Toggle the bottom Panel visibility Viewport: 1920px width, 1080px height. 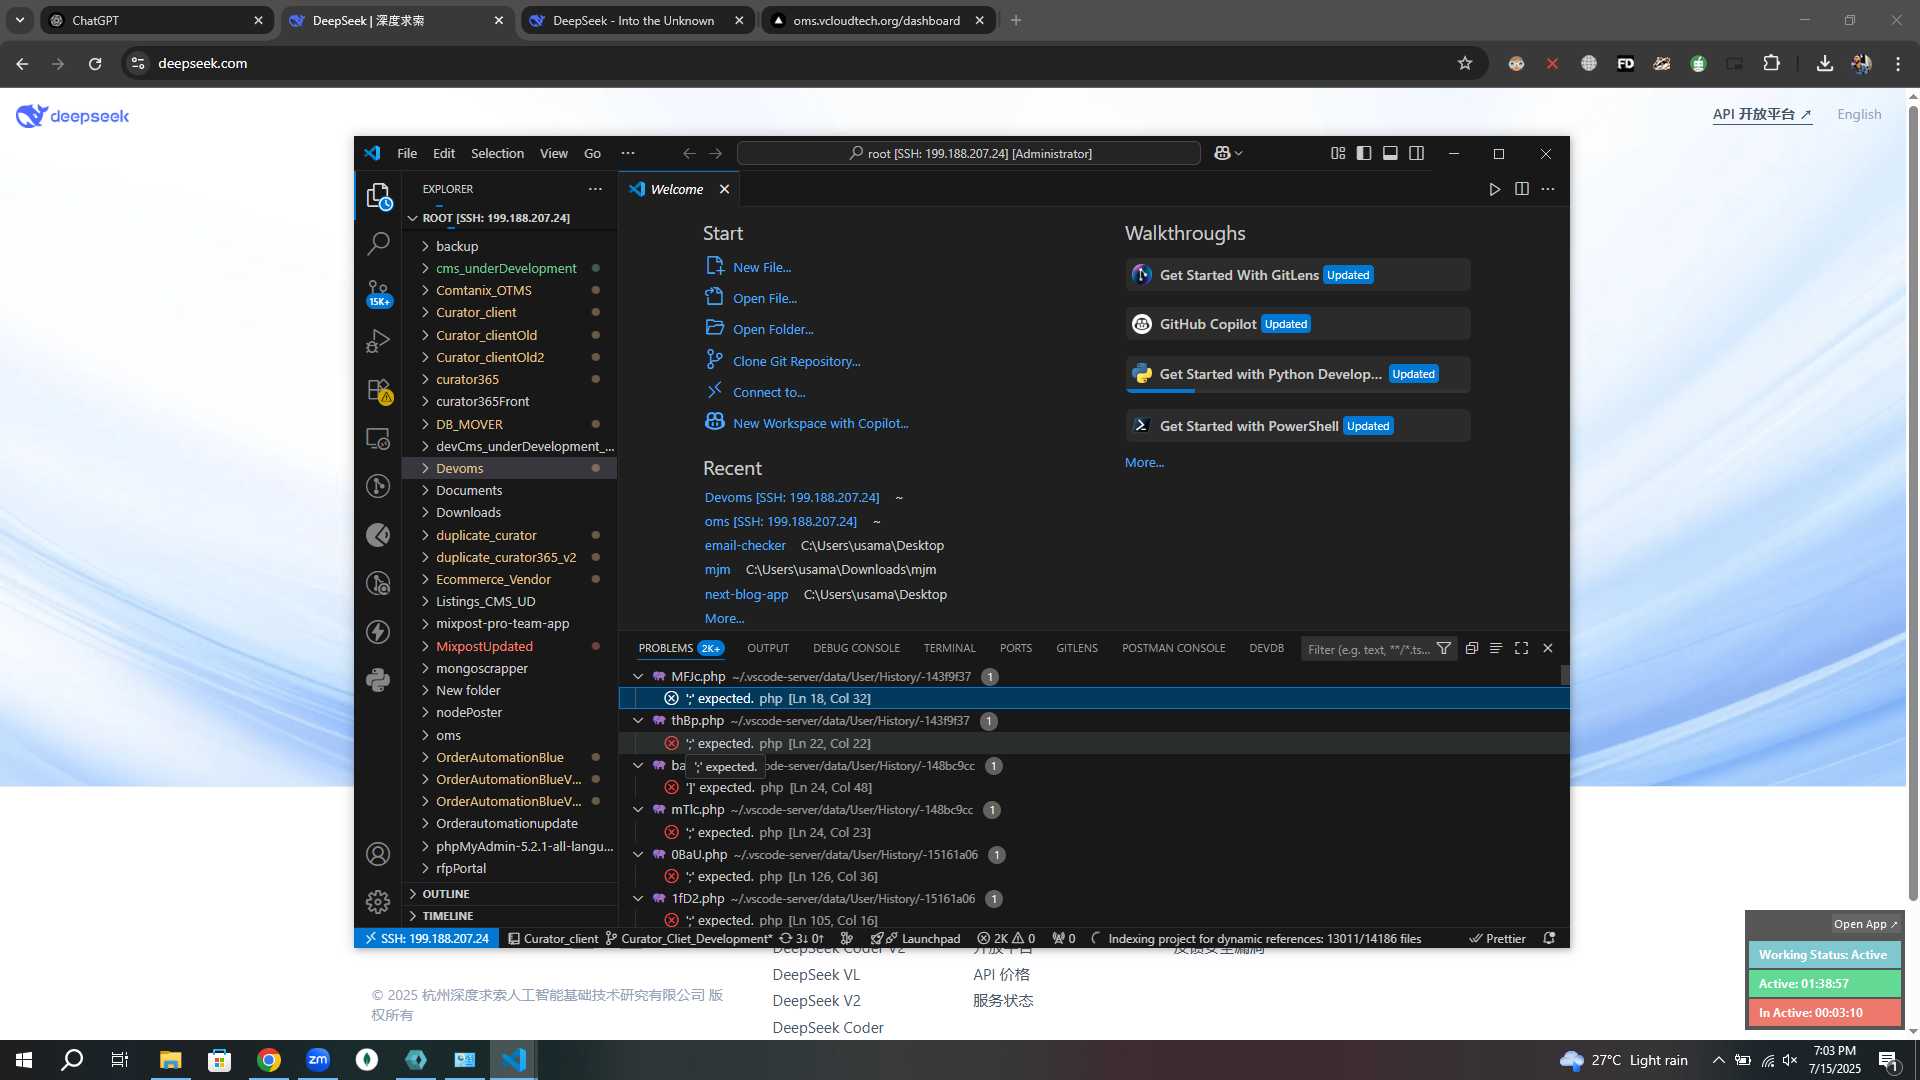point(1390,153)
